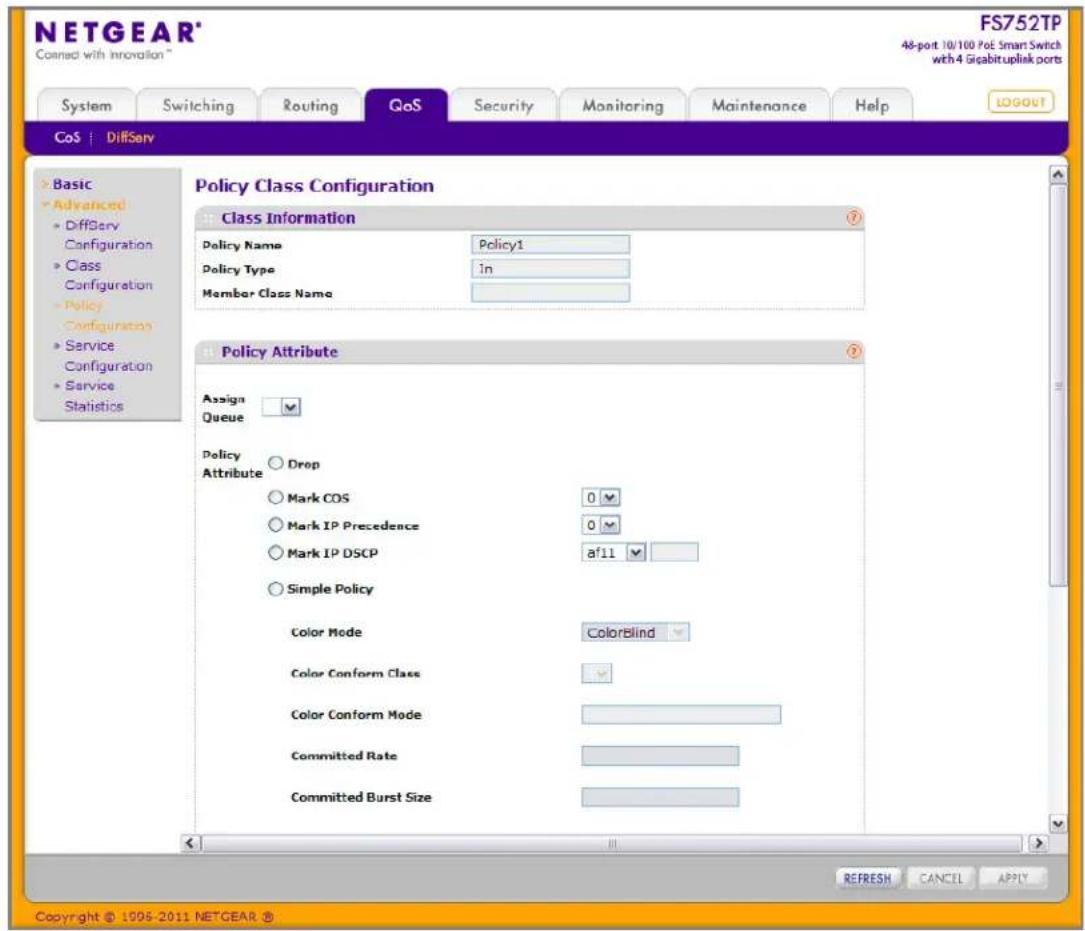Open the DiffServ submenu
The image size is (1085, 931).
tap(130, 137)
